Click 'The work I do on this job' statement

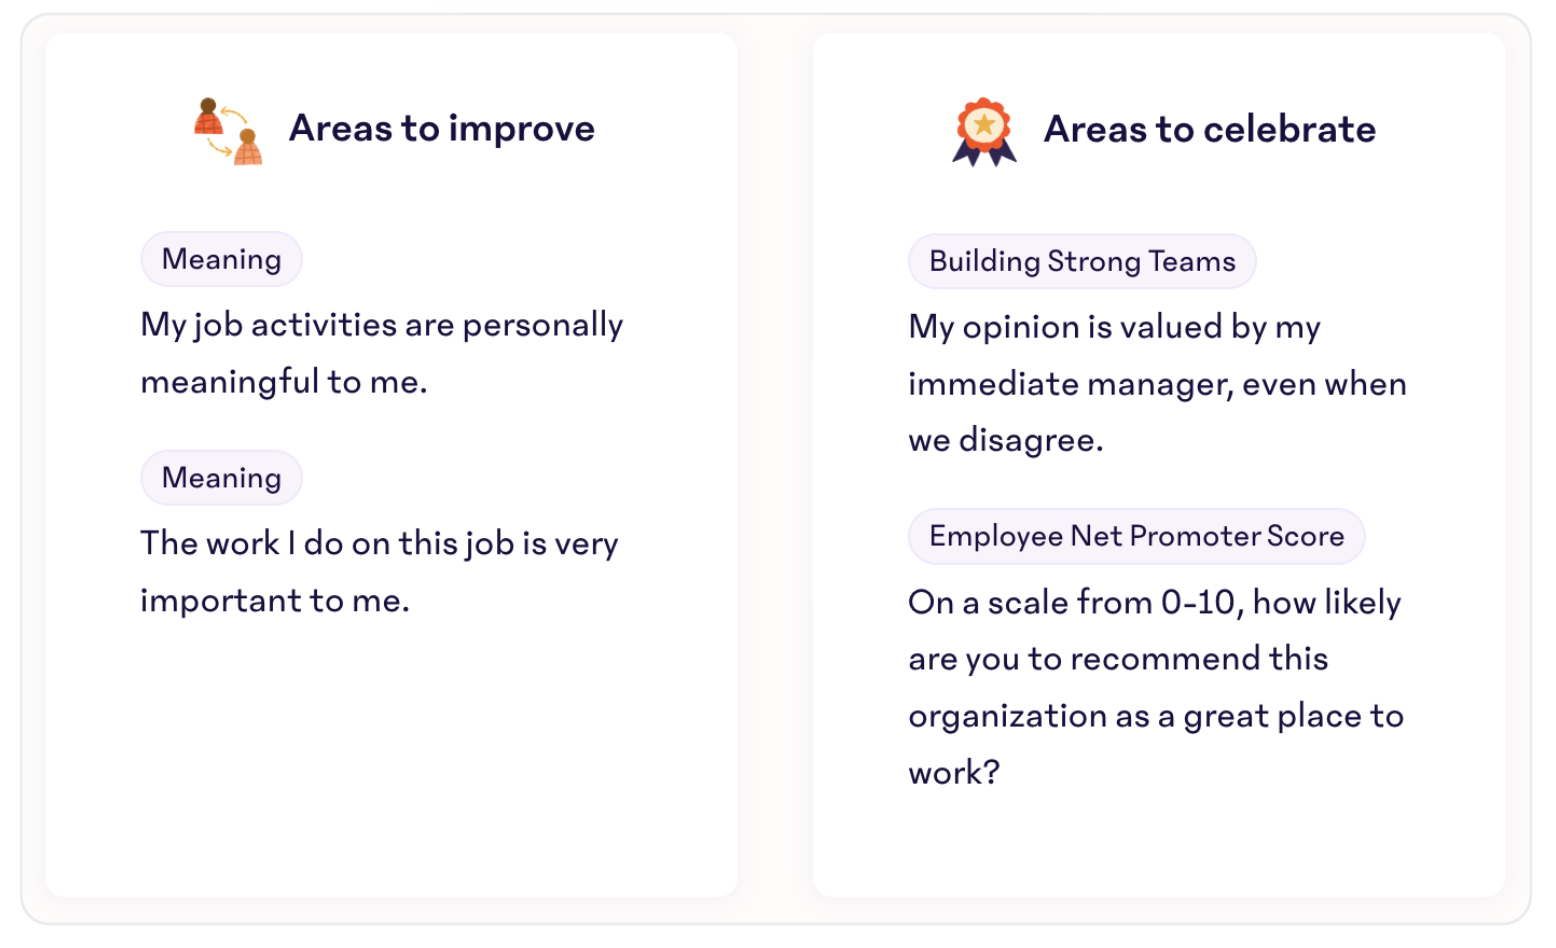click(x=379, y=571)
